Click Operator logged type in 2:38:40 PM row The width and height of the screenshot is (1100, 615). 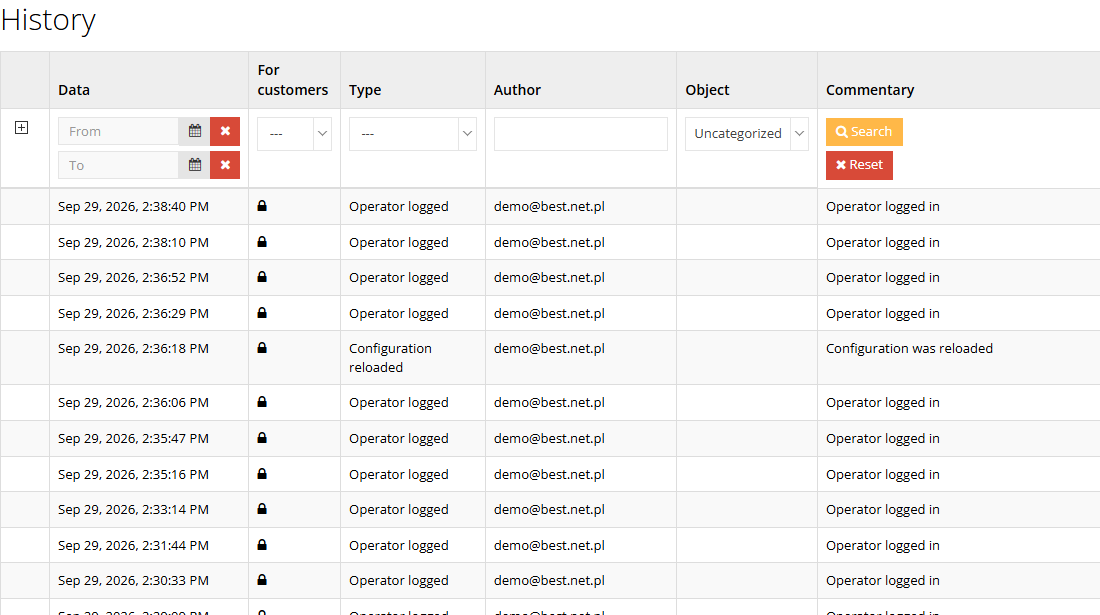[x=398, y=207]
